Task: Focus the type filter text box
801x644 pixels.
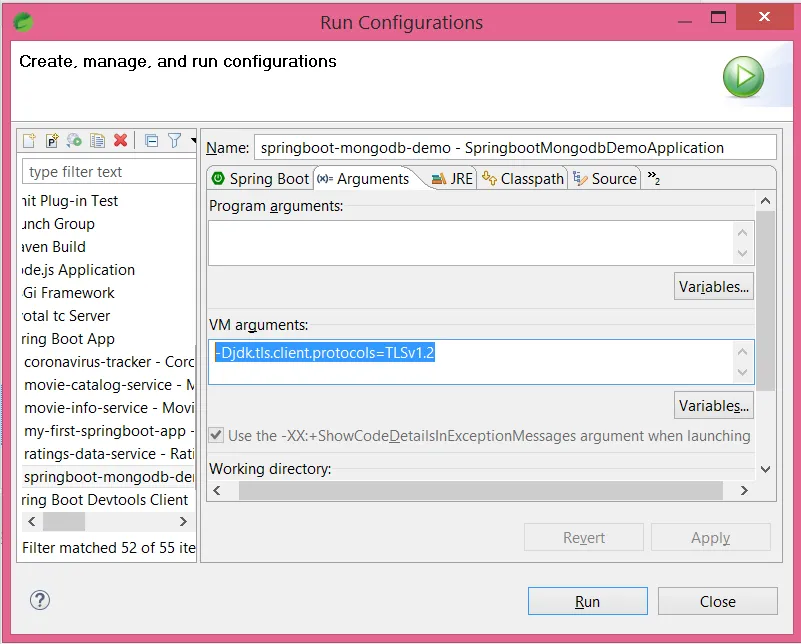Action: point(109,172)
